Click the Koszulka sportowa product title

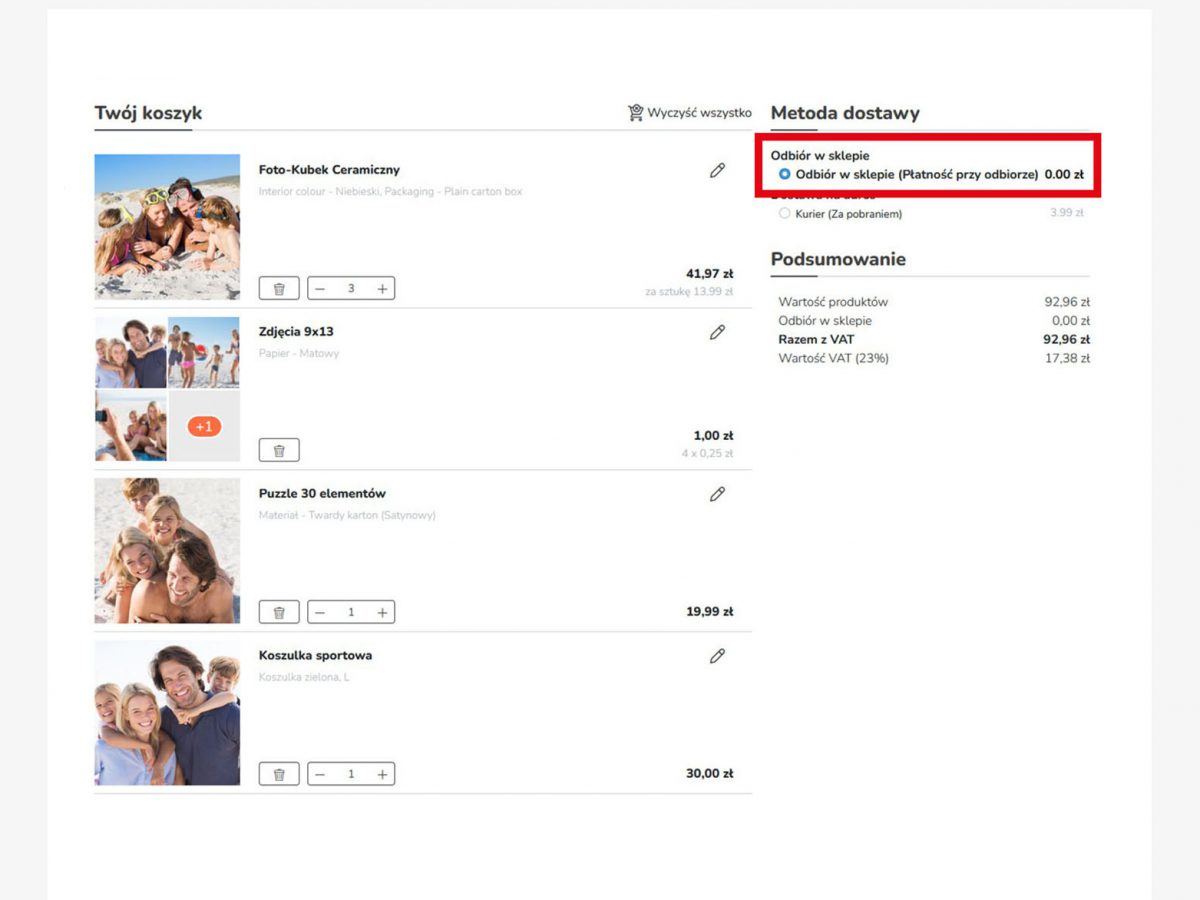pos(315,656)
